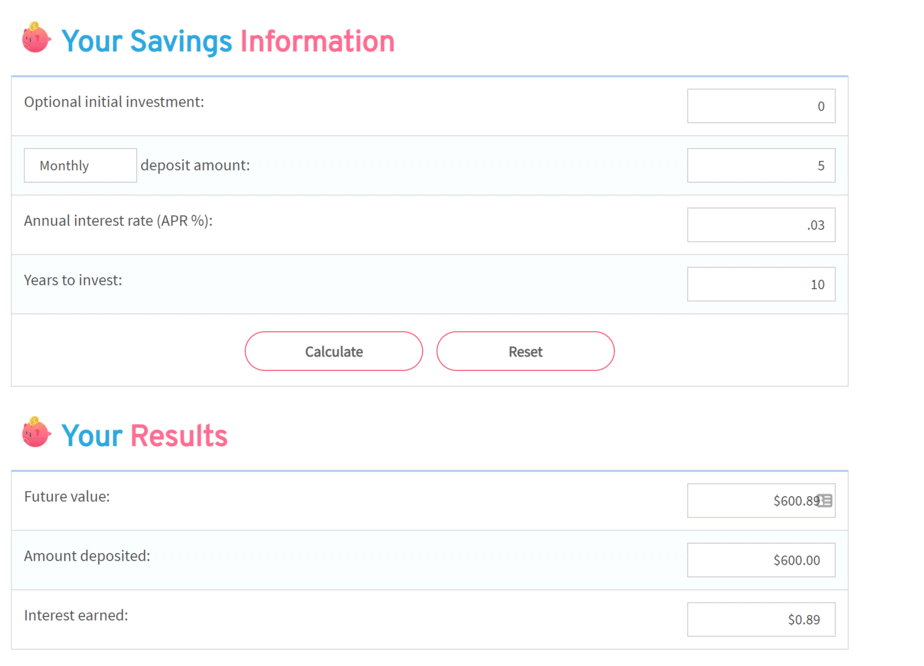Click the 'Your Savings Information' heading
The image size is (924, 666).
pos(228,41)
